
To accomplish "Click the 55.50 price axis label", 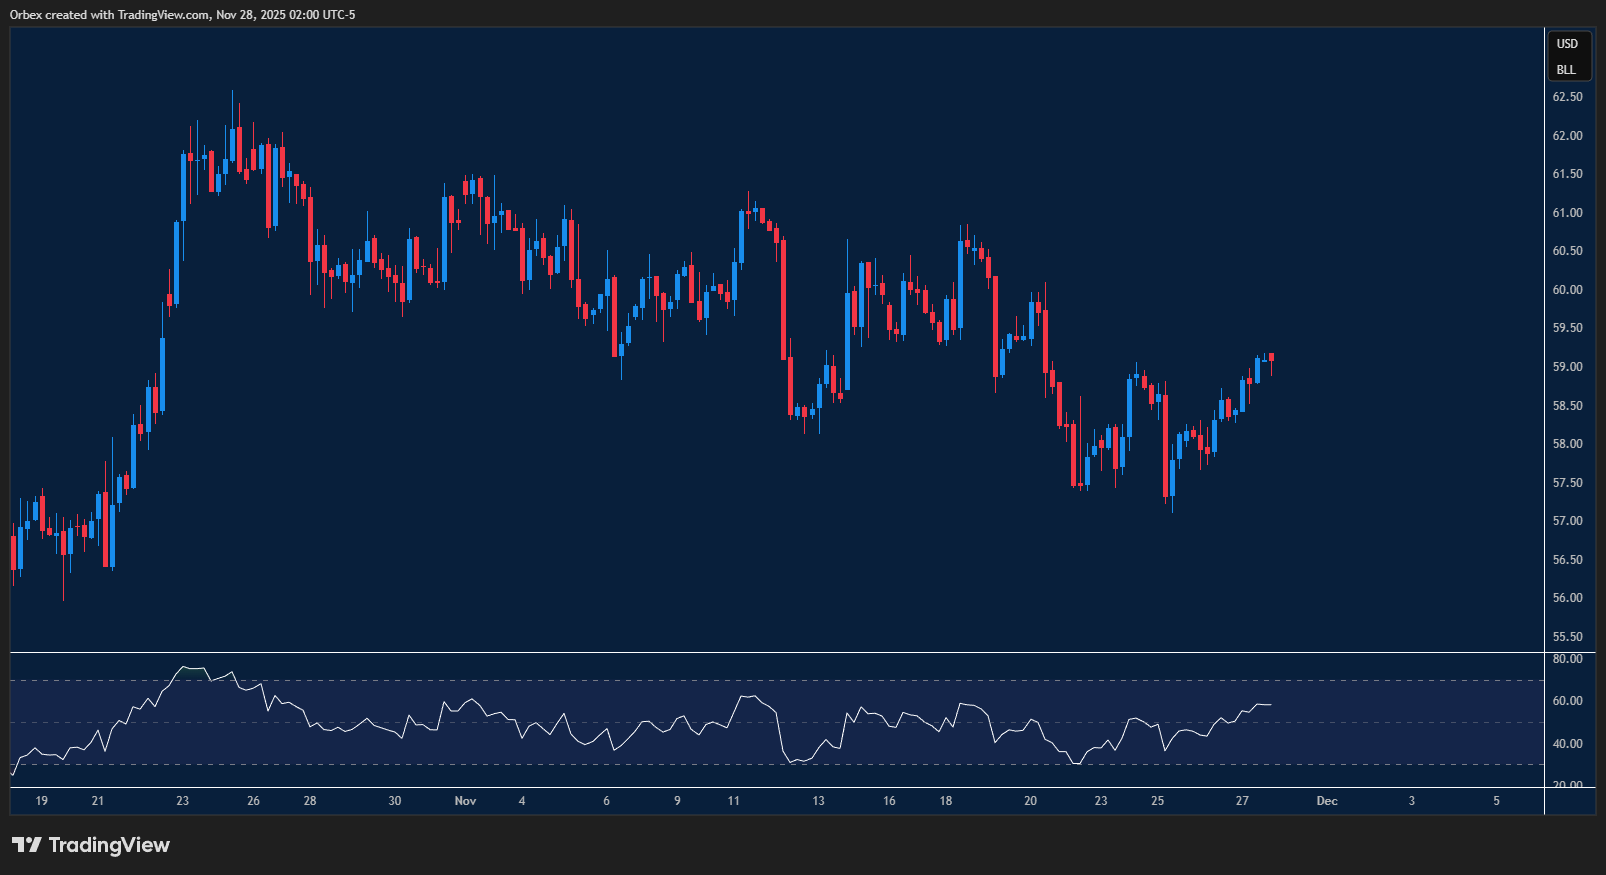I will (1567, 637).
